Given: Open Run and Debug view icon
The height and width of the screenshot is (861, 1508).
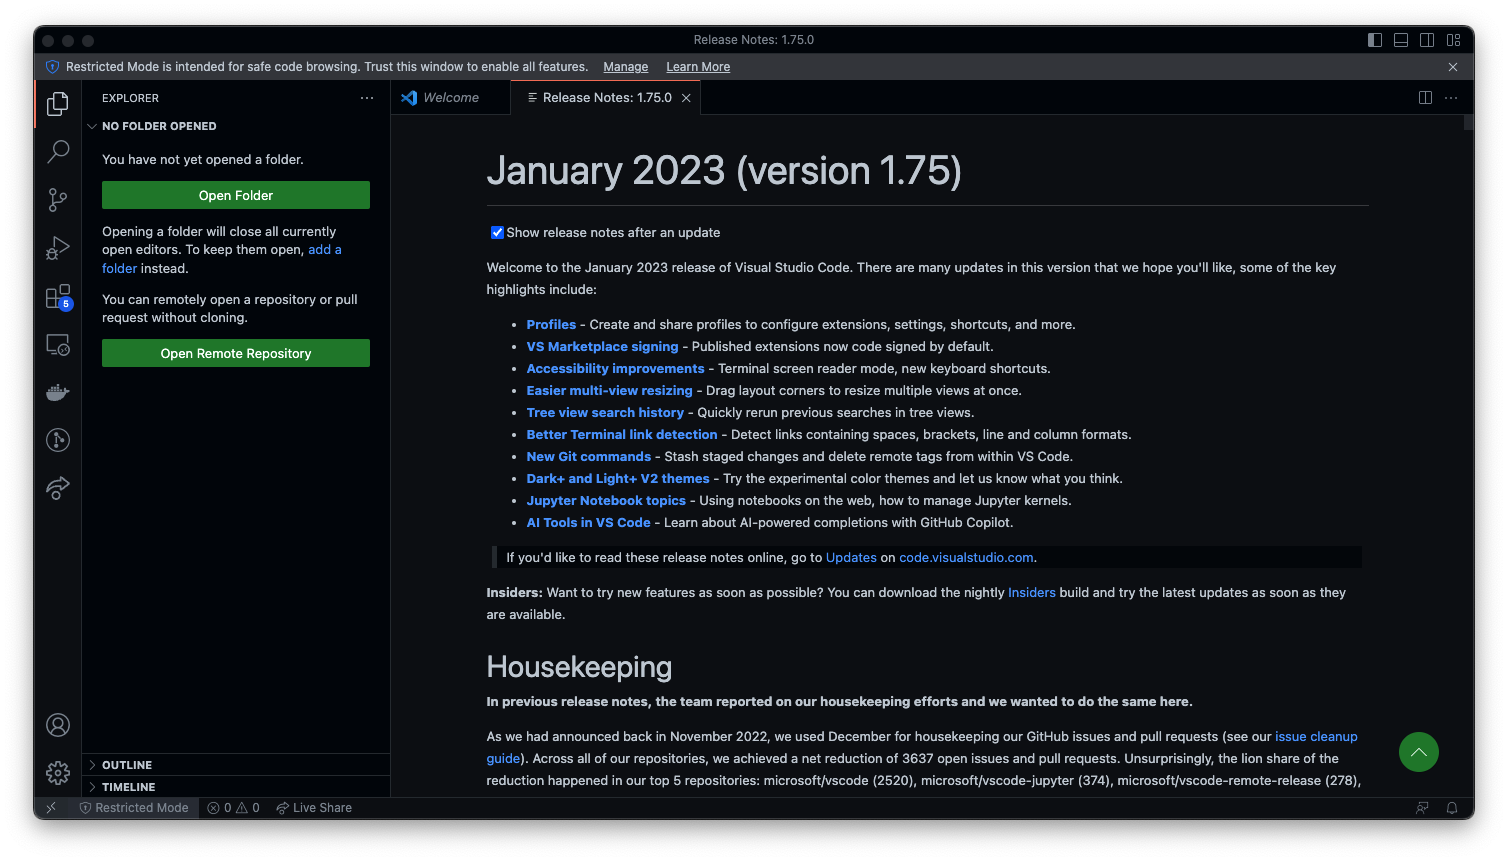Looking at the screenshot, I should (58, 248).
